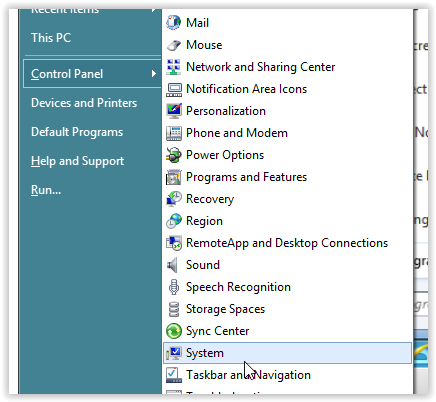Open Mouse settings entry
The image size is (436, 402).
(288, 45)
